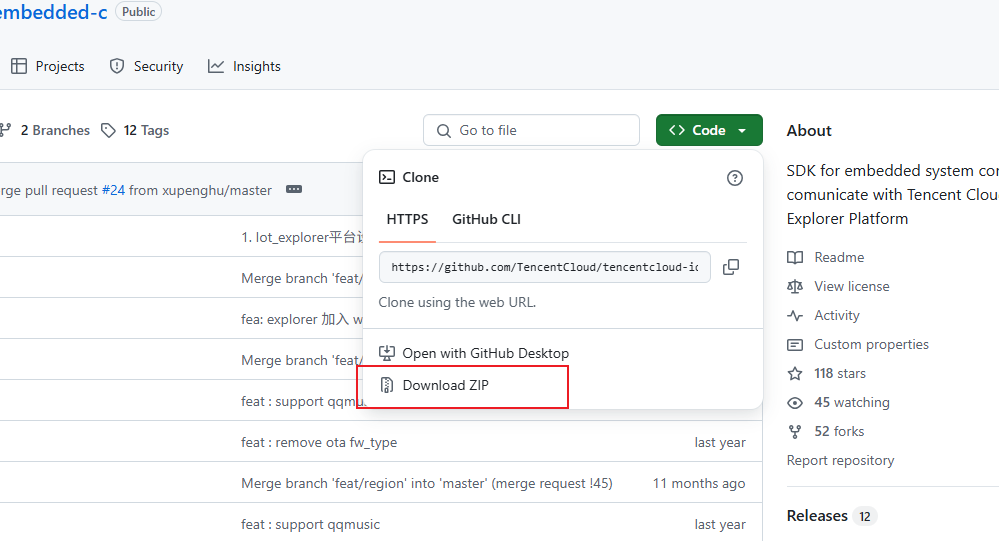
Task: View the 45 watching link
Action: coord(852,402)
